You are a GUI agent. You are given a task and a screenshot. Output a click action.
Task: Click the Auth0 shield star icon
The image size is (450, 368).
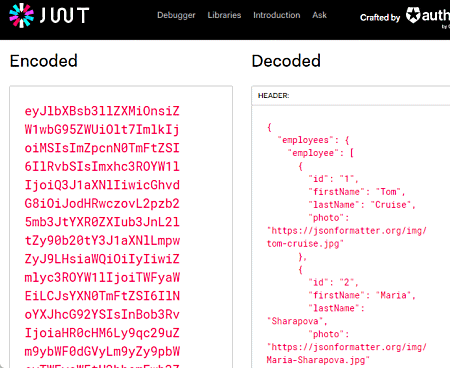click(x=413, y=15)
